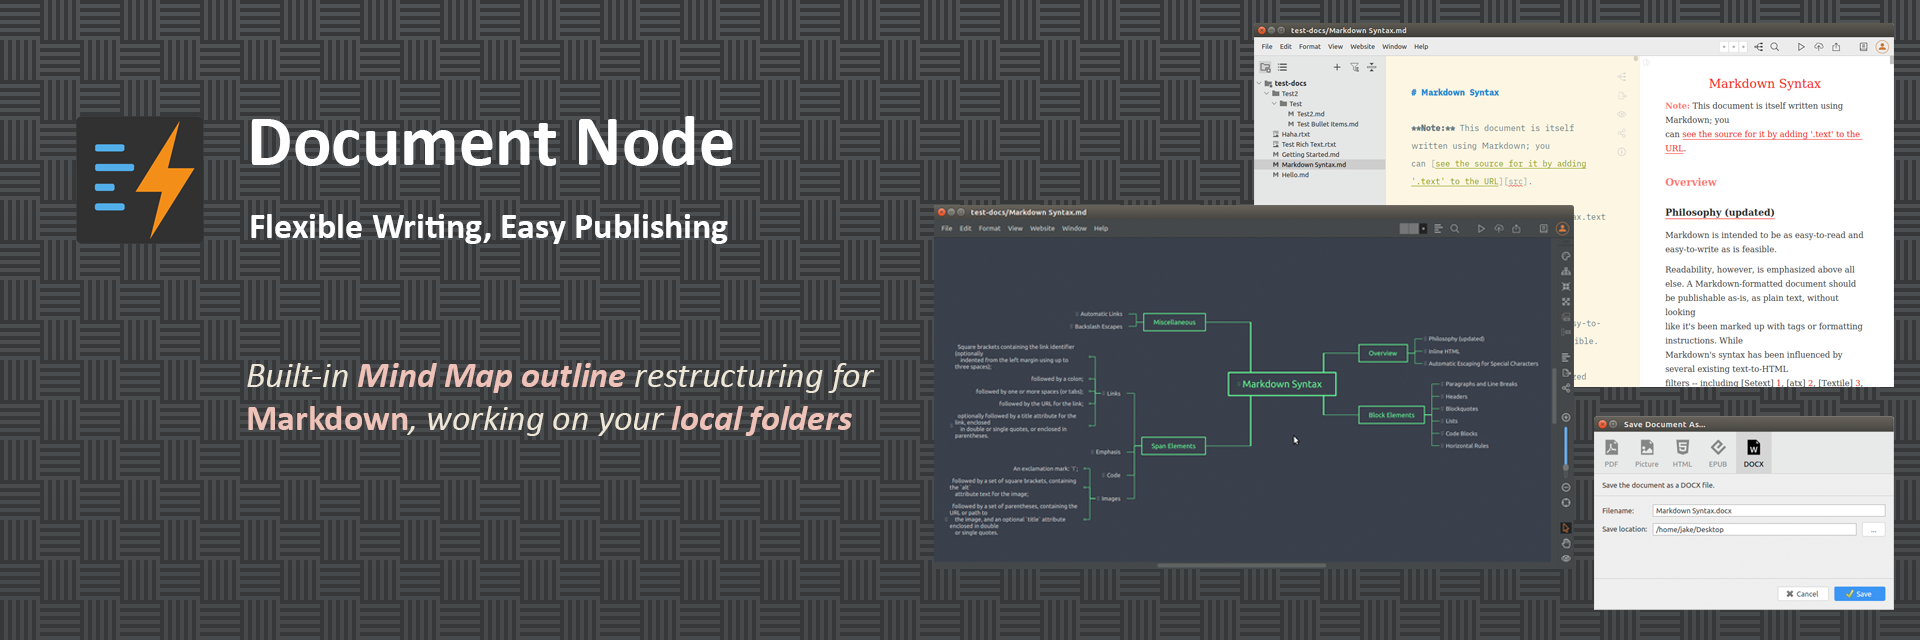Select Block Elements node in mind map
The height and width of the screenshot is (640, 1920).
[1391, 415]
